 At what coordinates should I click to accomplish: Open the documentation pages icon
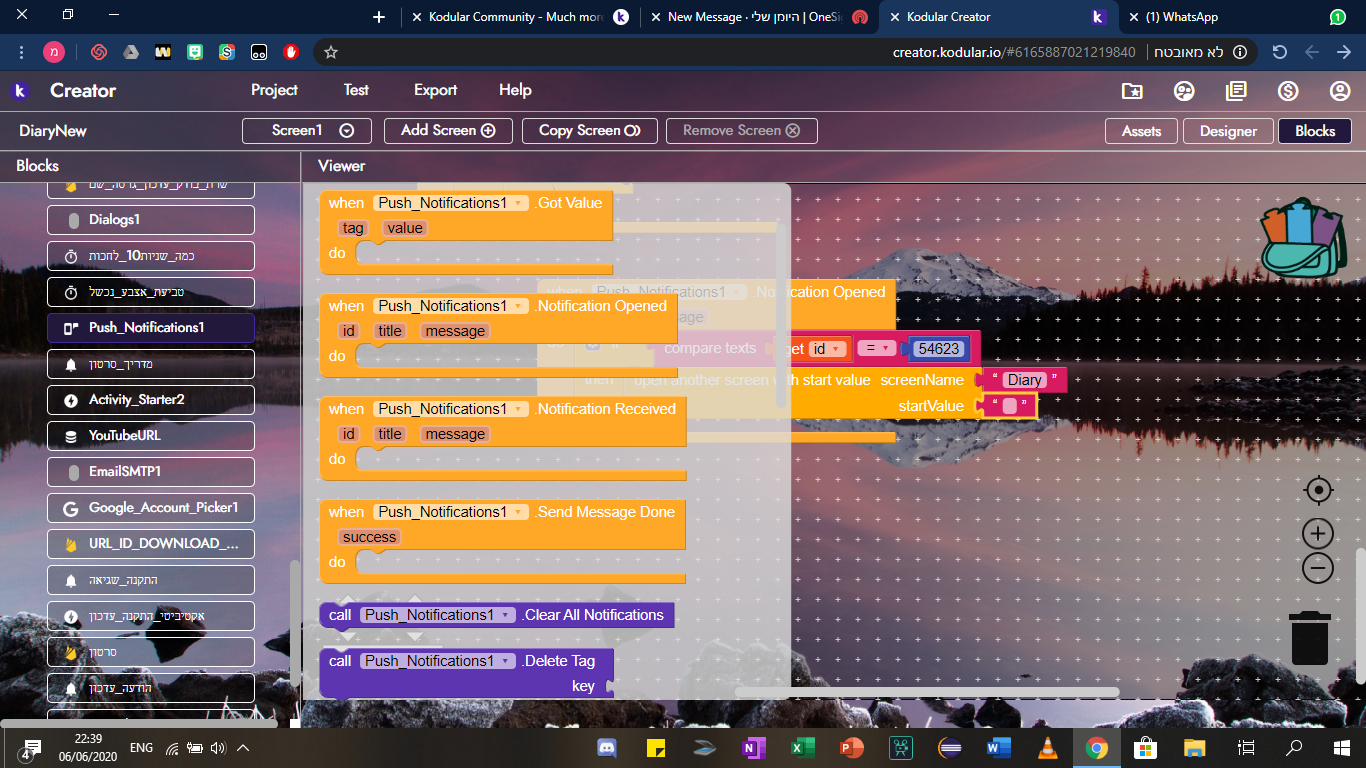pos(1236,90)
